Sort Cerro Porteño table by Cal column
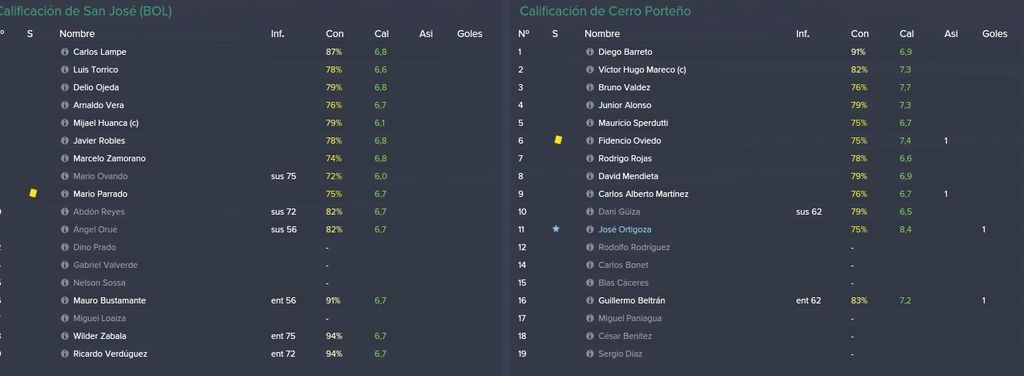This screenshot has height=376, width=1024. coord(906,34)
